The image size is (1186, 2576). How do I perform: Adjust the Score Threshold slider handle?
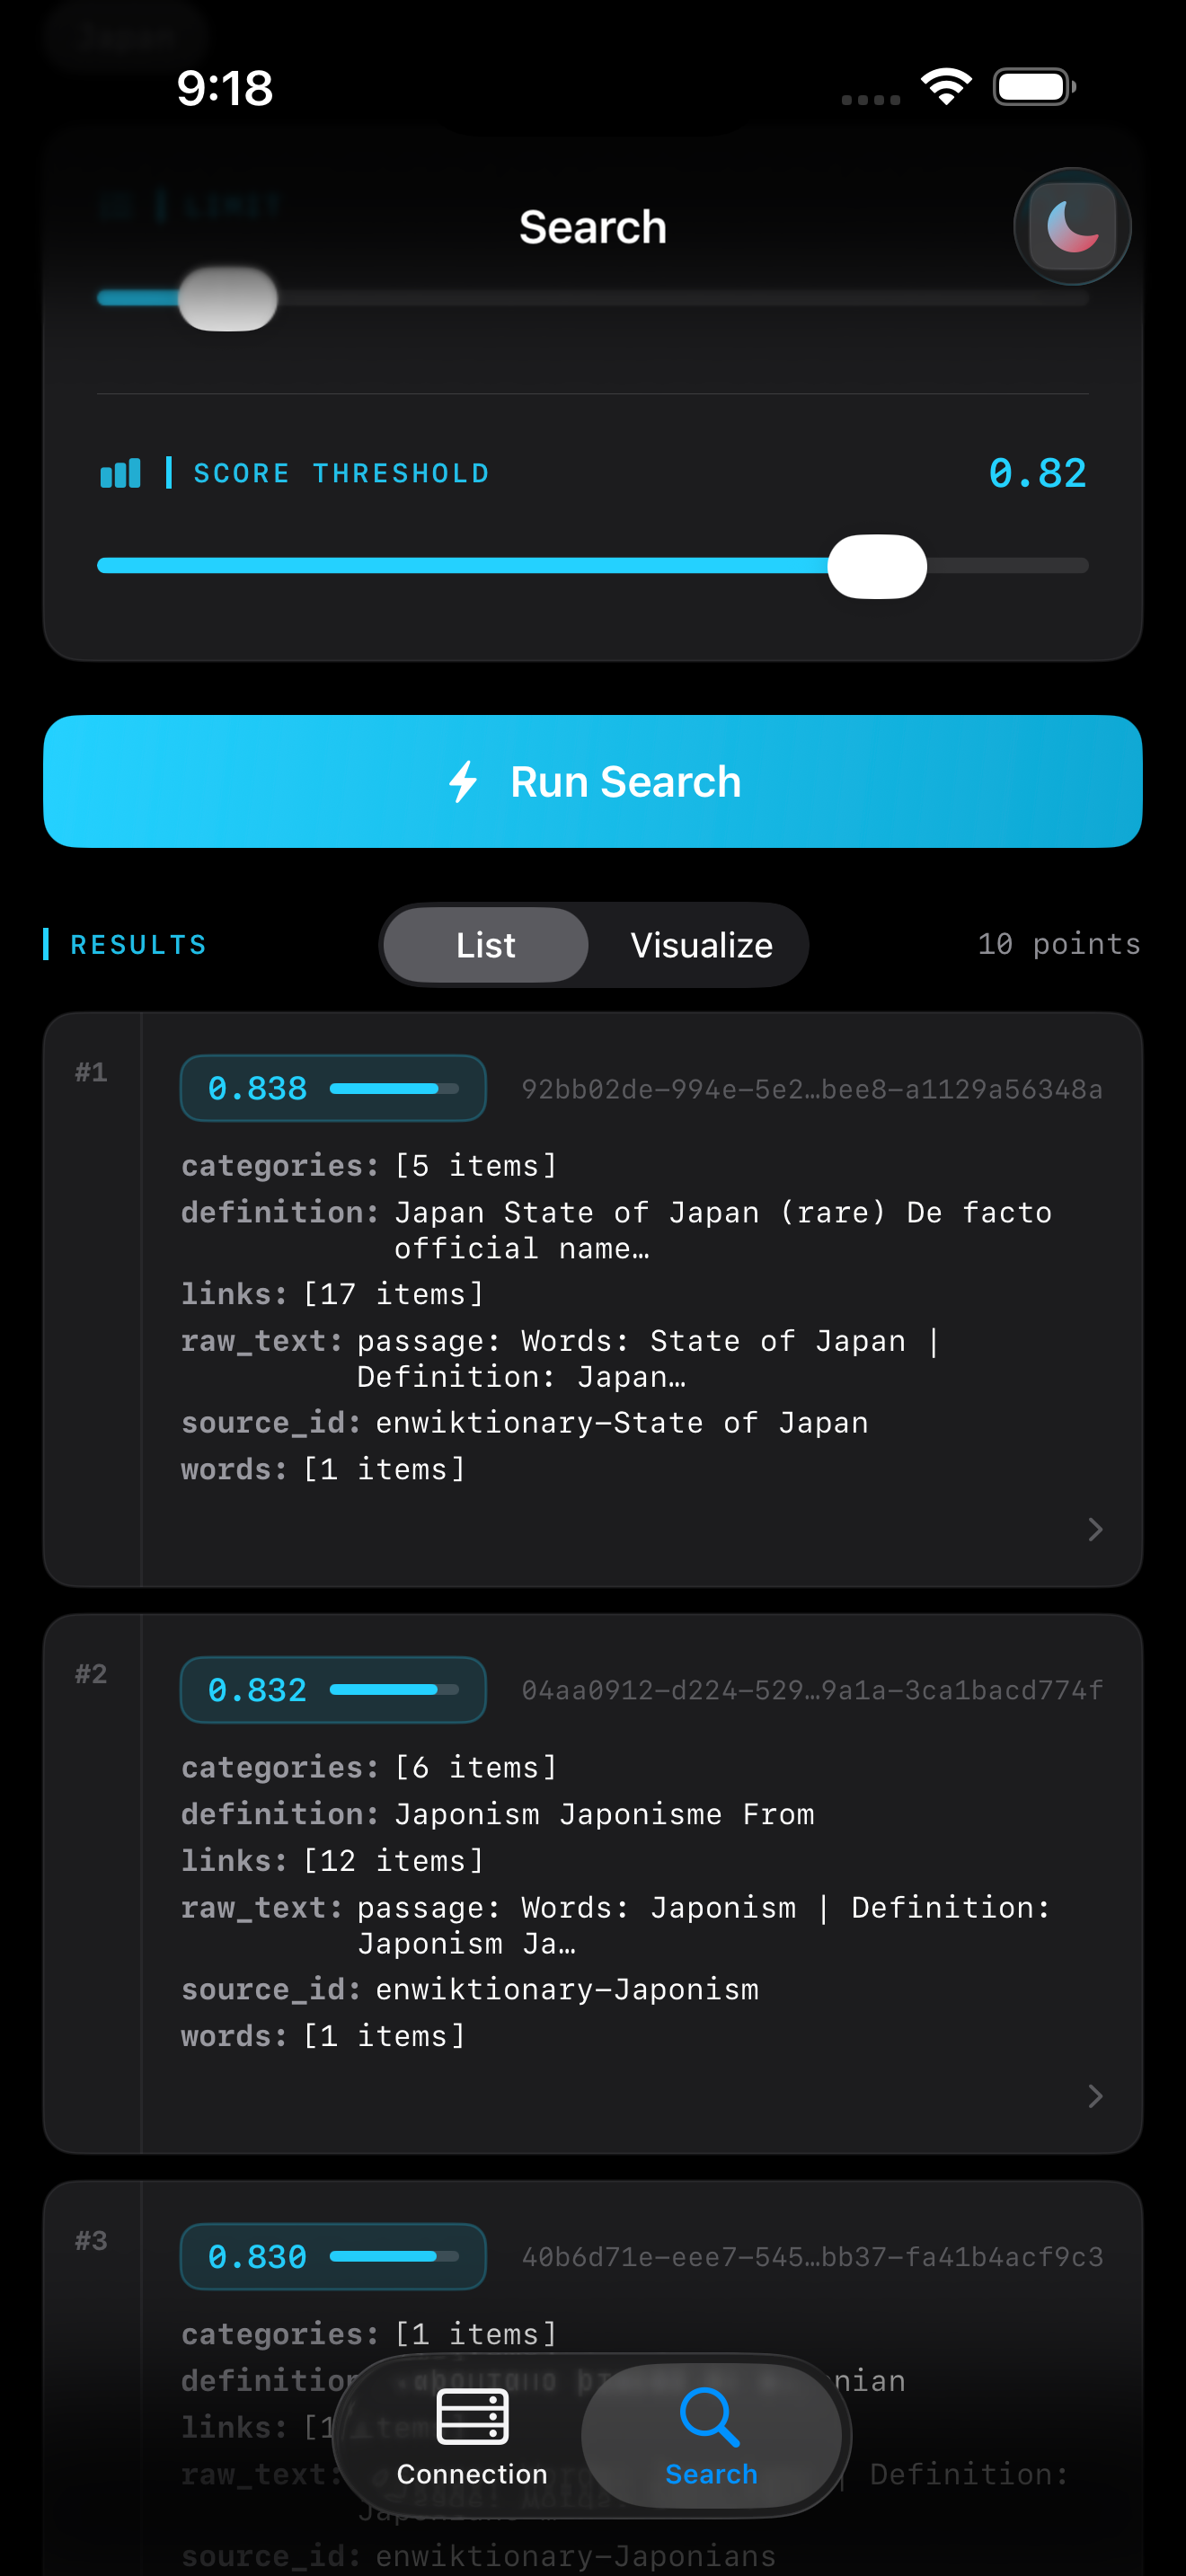pos(877,566)
